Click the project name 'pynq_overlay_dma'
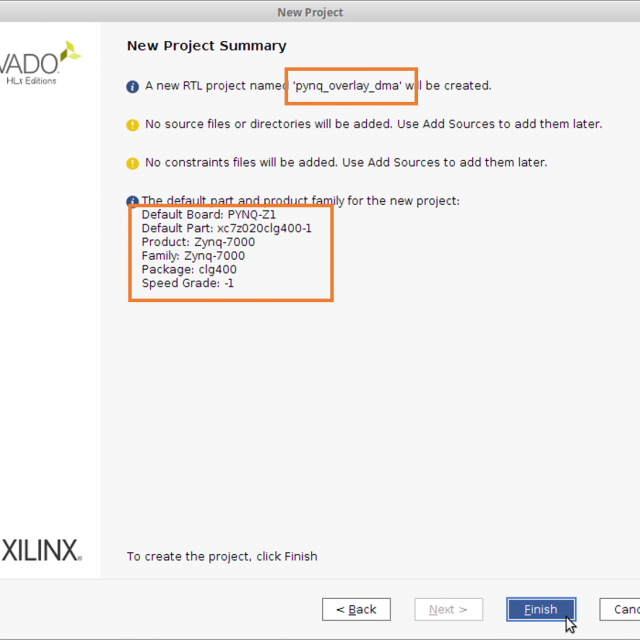The image size is (640, 640). tap(347, 86)
